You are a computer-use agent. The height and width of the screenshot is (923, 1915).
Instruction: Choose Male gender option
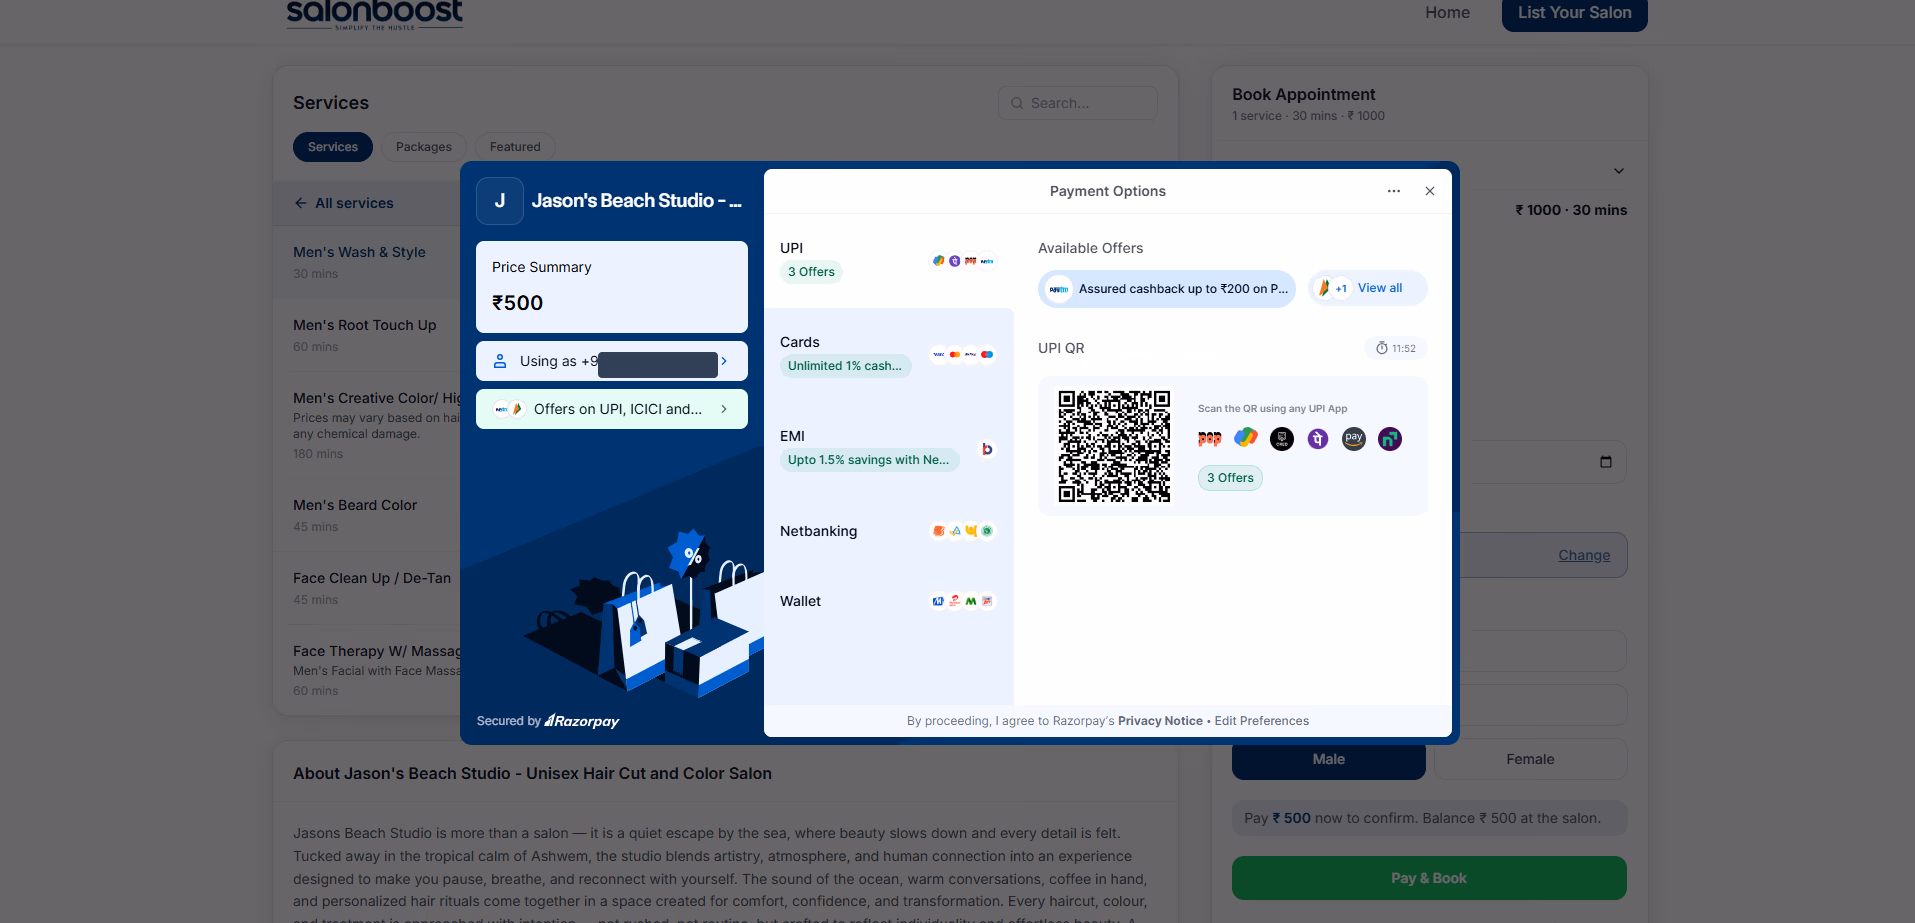point(1329,759)
